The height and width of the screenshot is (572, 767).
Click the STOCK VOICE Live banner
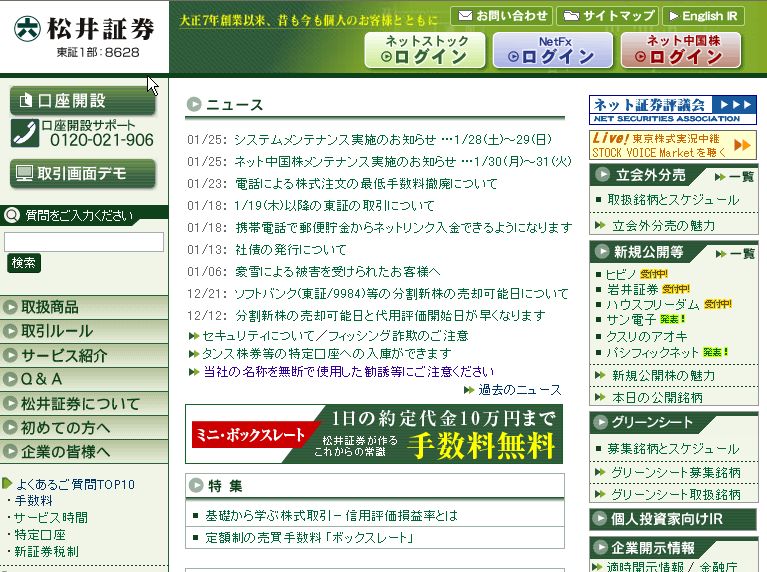[672, 145]
